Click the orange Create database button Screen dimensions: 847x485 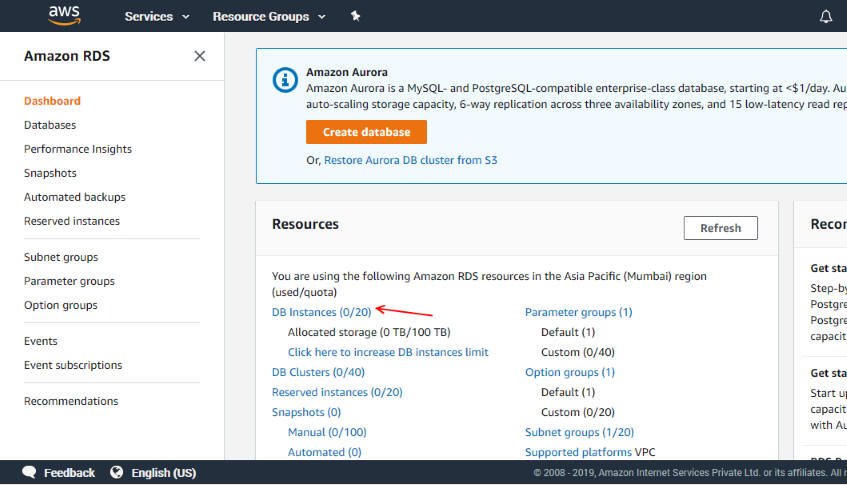tap(366, 132)
